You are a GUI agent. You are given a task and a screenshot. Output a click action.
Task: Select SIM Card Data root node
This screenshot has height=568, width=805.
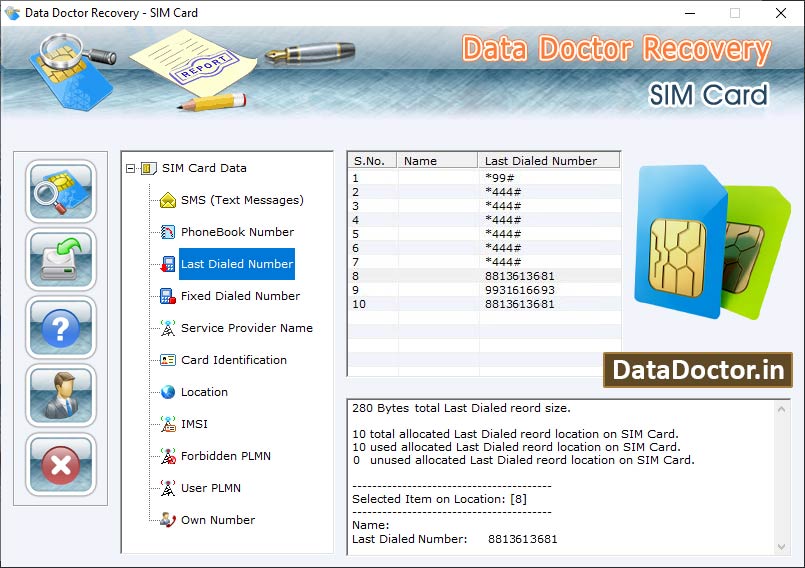[204, 168]
